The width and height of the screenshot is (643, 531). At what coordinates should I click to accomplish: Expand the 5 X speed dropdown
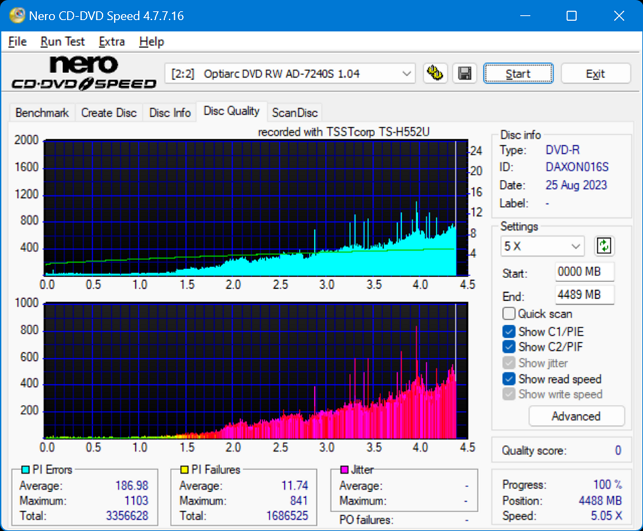tap(542, 246)
